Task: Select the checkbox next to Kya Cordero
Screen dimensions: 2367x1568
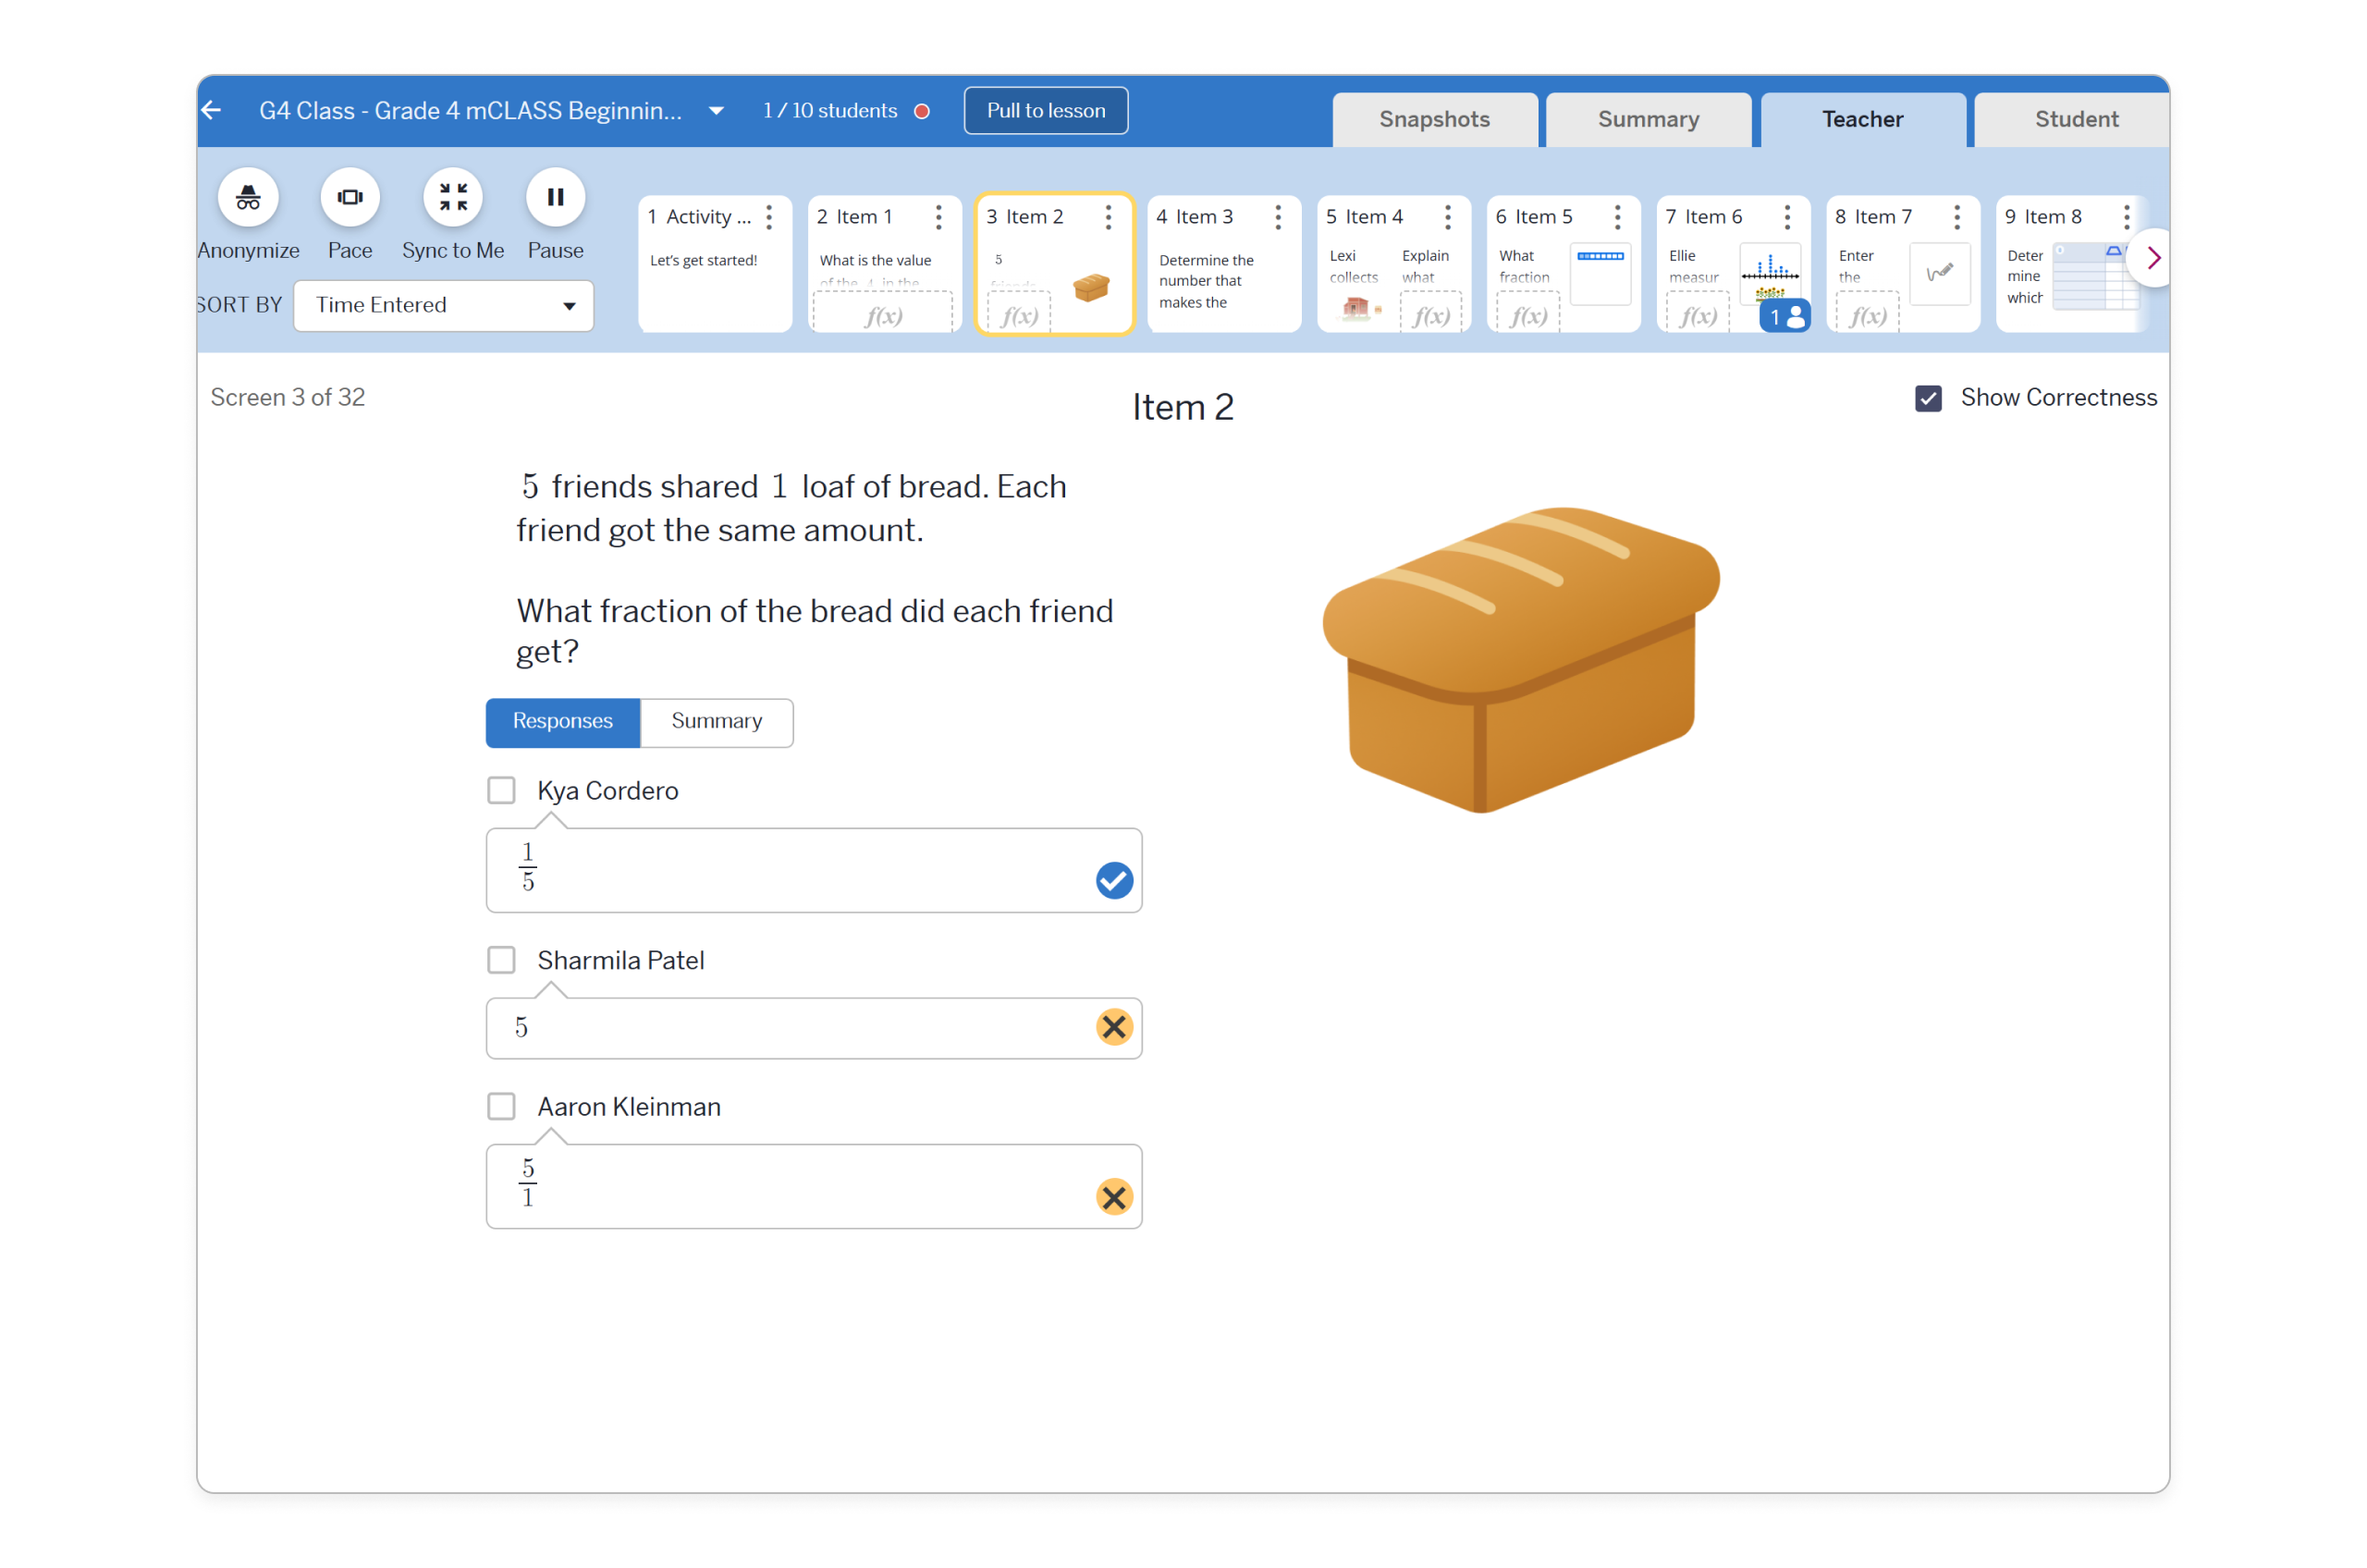Action: pos(501,789)
